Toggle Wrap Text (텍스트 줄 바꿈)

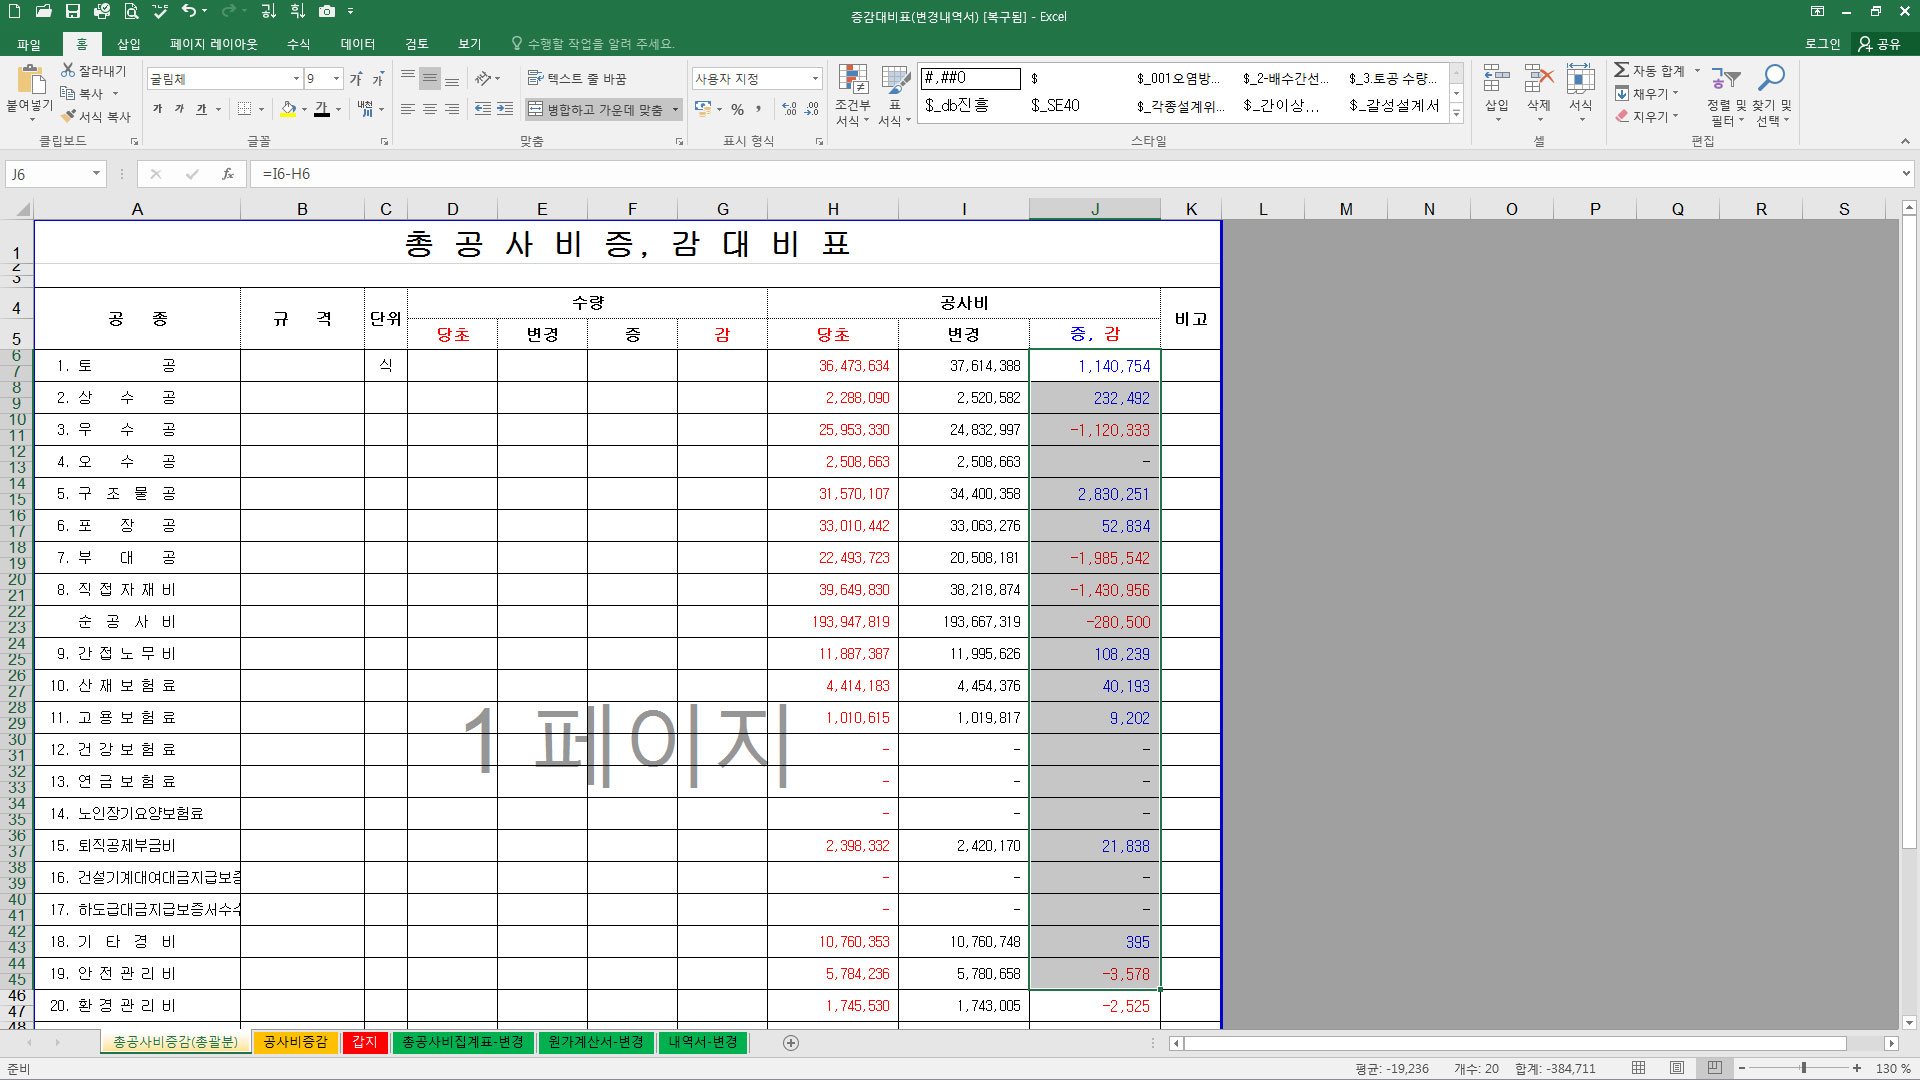pos(577,78)
